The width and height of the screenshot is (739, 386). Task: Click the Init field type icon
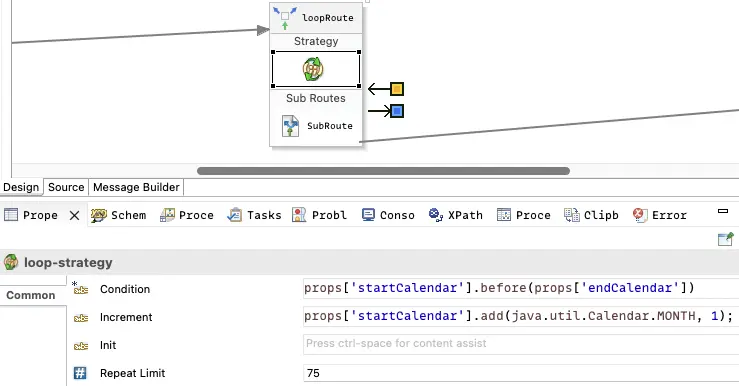pyautogui.click(x=81, y=346)
